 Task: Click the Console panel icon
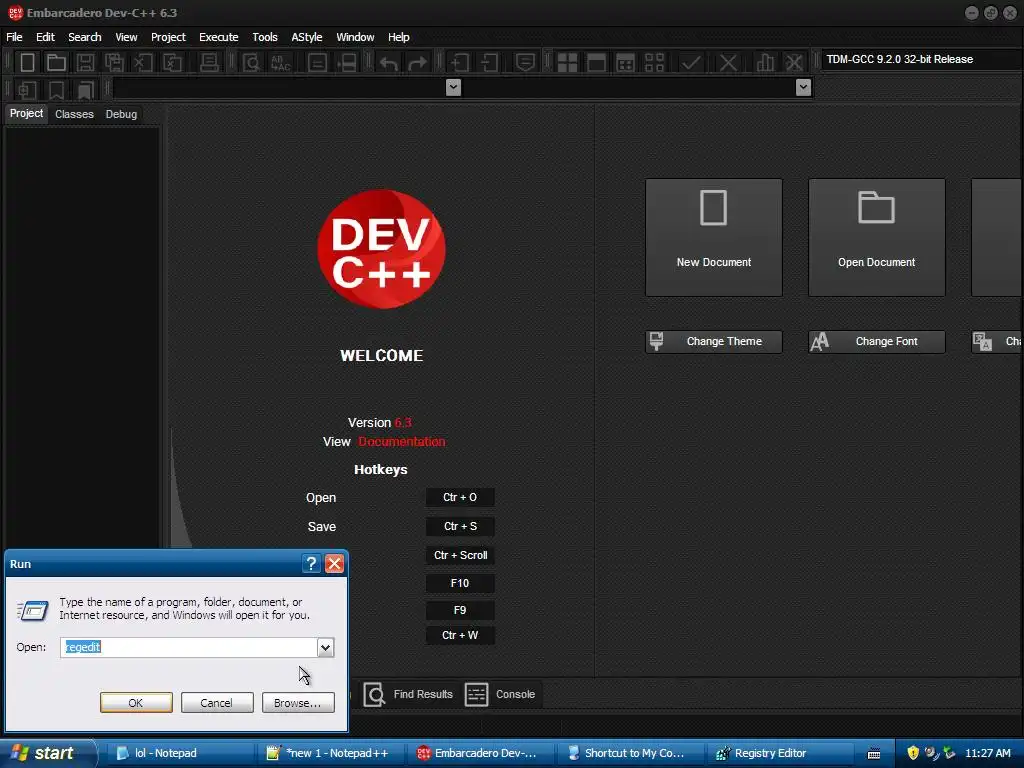(x=476, y=694)
